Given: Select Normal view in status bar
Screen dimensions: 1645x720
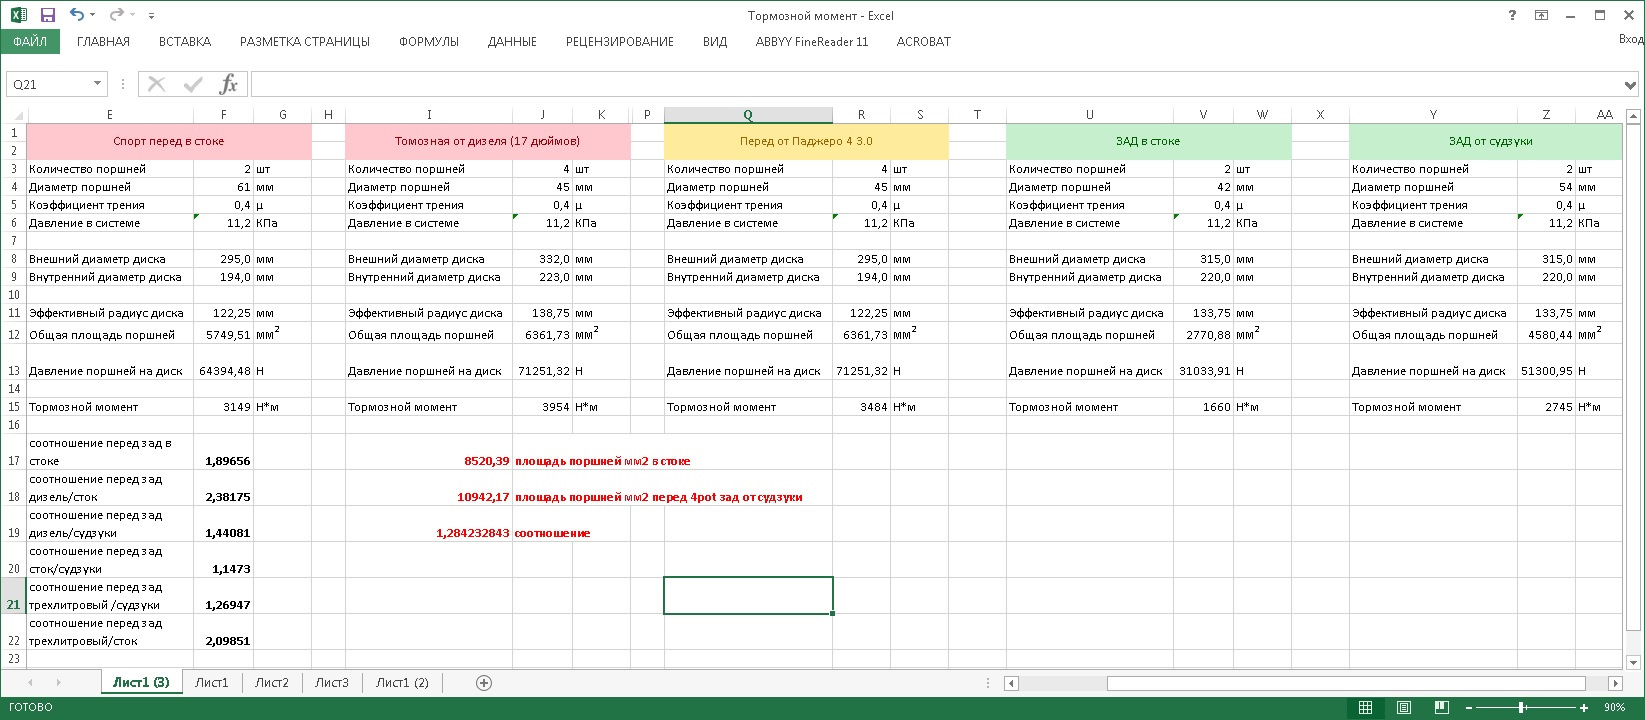Looking at the screenshot, I should (x=1365, y=707).
